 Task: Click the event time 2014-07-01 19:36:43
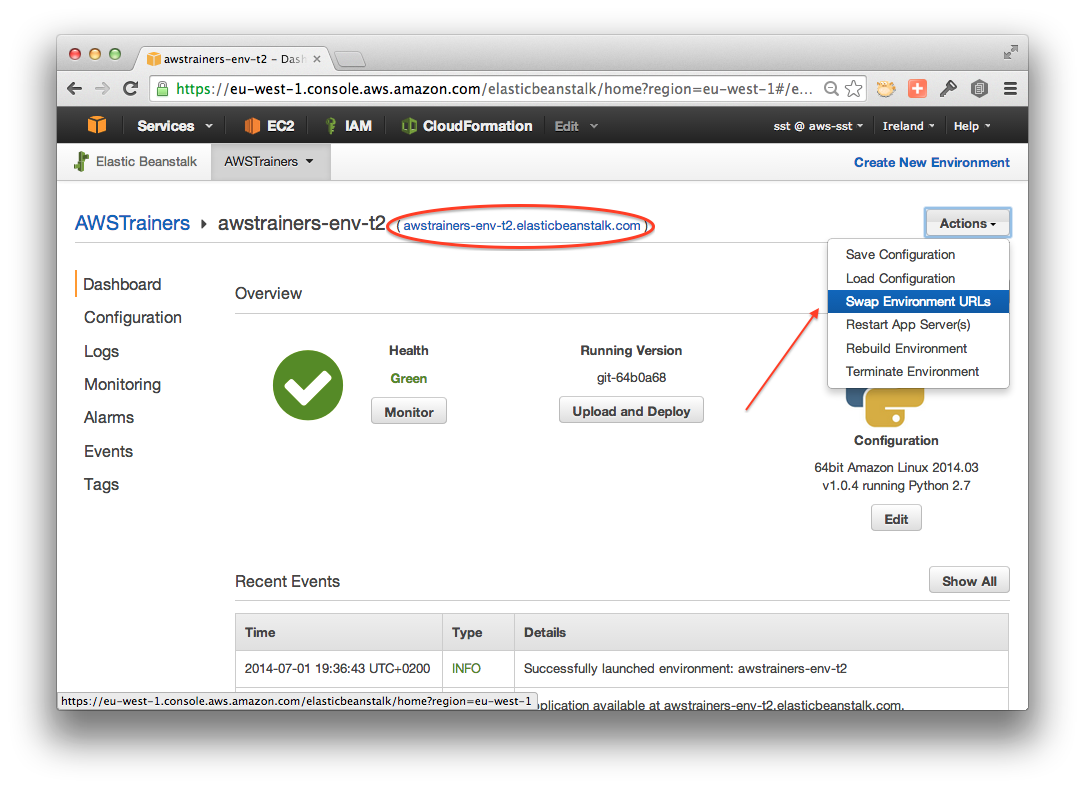coord(337,669)
